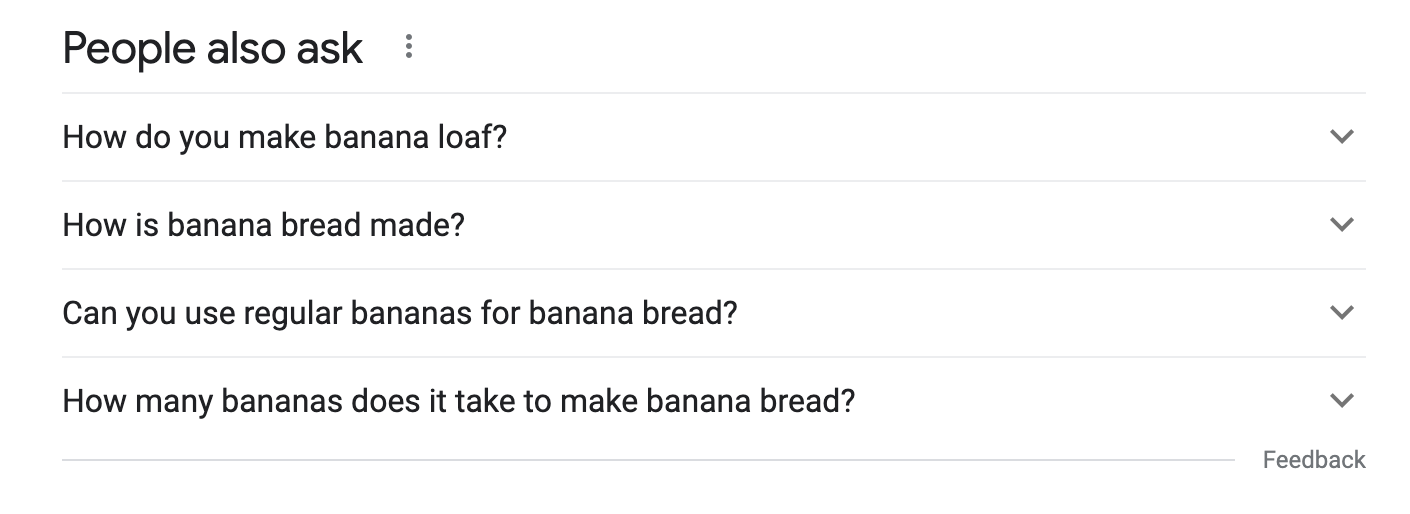This screenshot has height=514, width=1410.
Task: Show more options via vertical ellipsis icon
Action: pyautogui.click(x=408, y=47)
